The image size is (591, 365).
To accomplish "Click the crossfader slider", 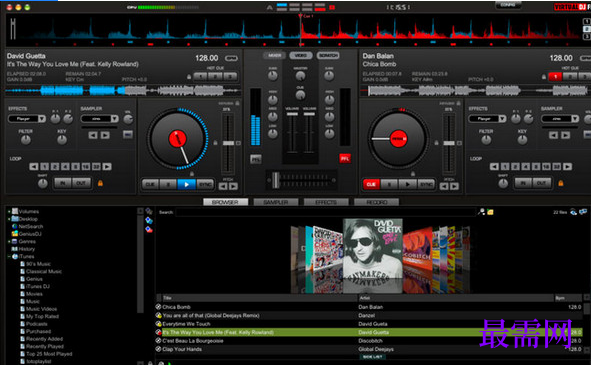I will click(276, 180).
